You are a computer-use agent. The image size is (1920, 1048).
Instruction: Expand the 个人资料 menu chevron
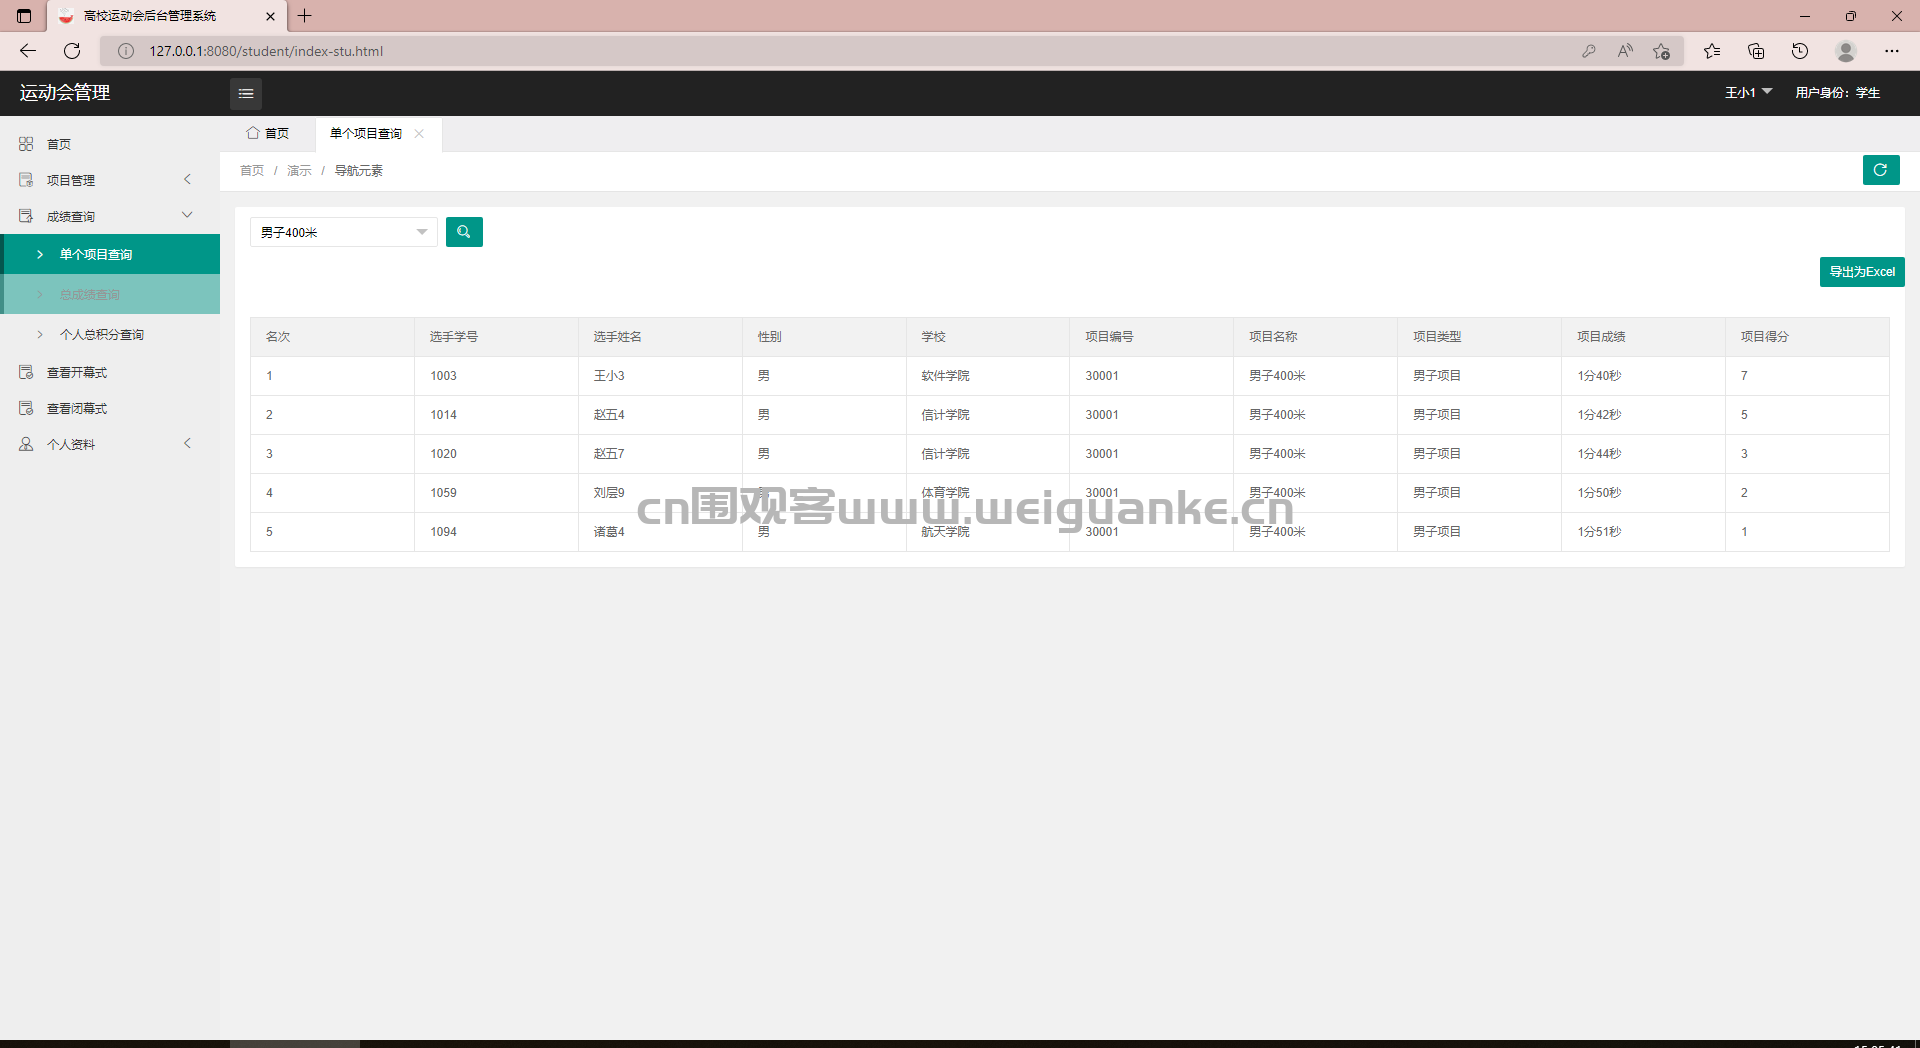pos(187,444)
